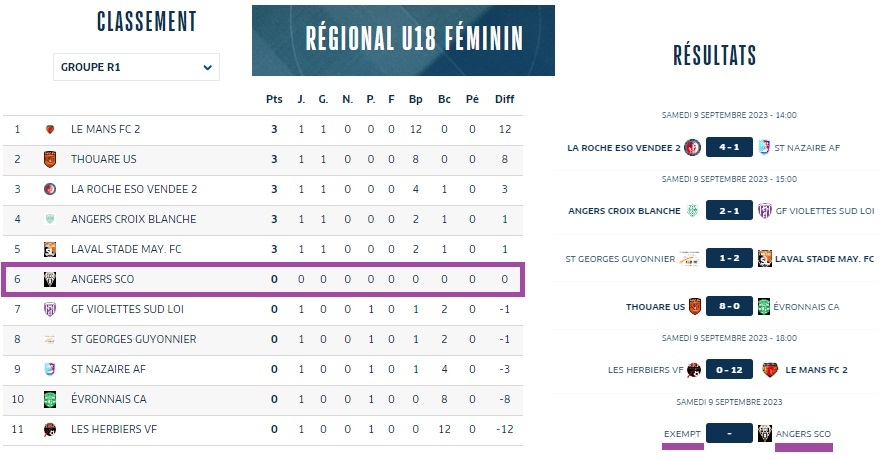The image size is (881, 460).
Task: Open the 8 - 0 Thouare score box
Action: click(729, 306)
